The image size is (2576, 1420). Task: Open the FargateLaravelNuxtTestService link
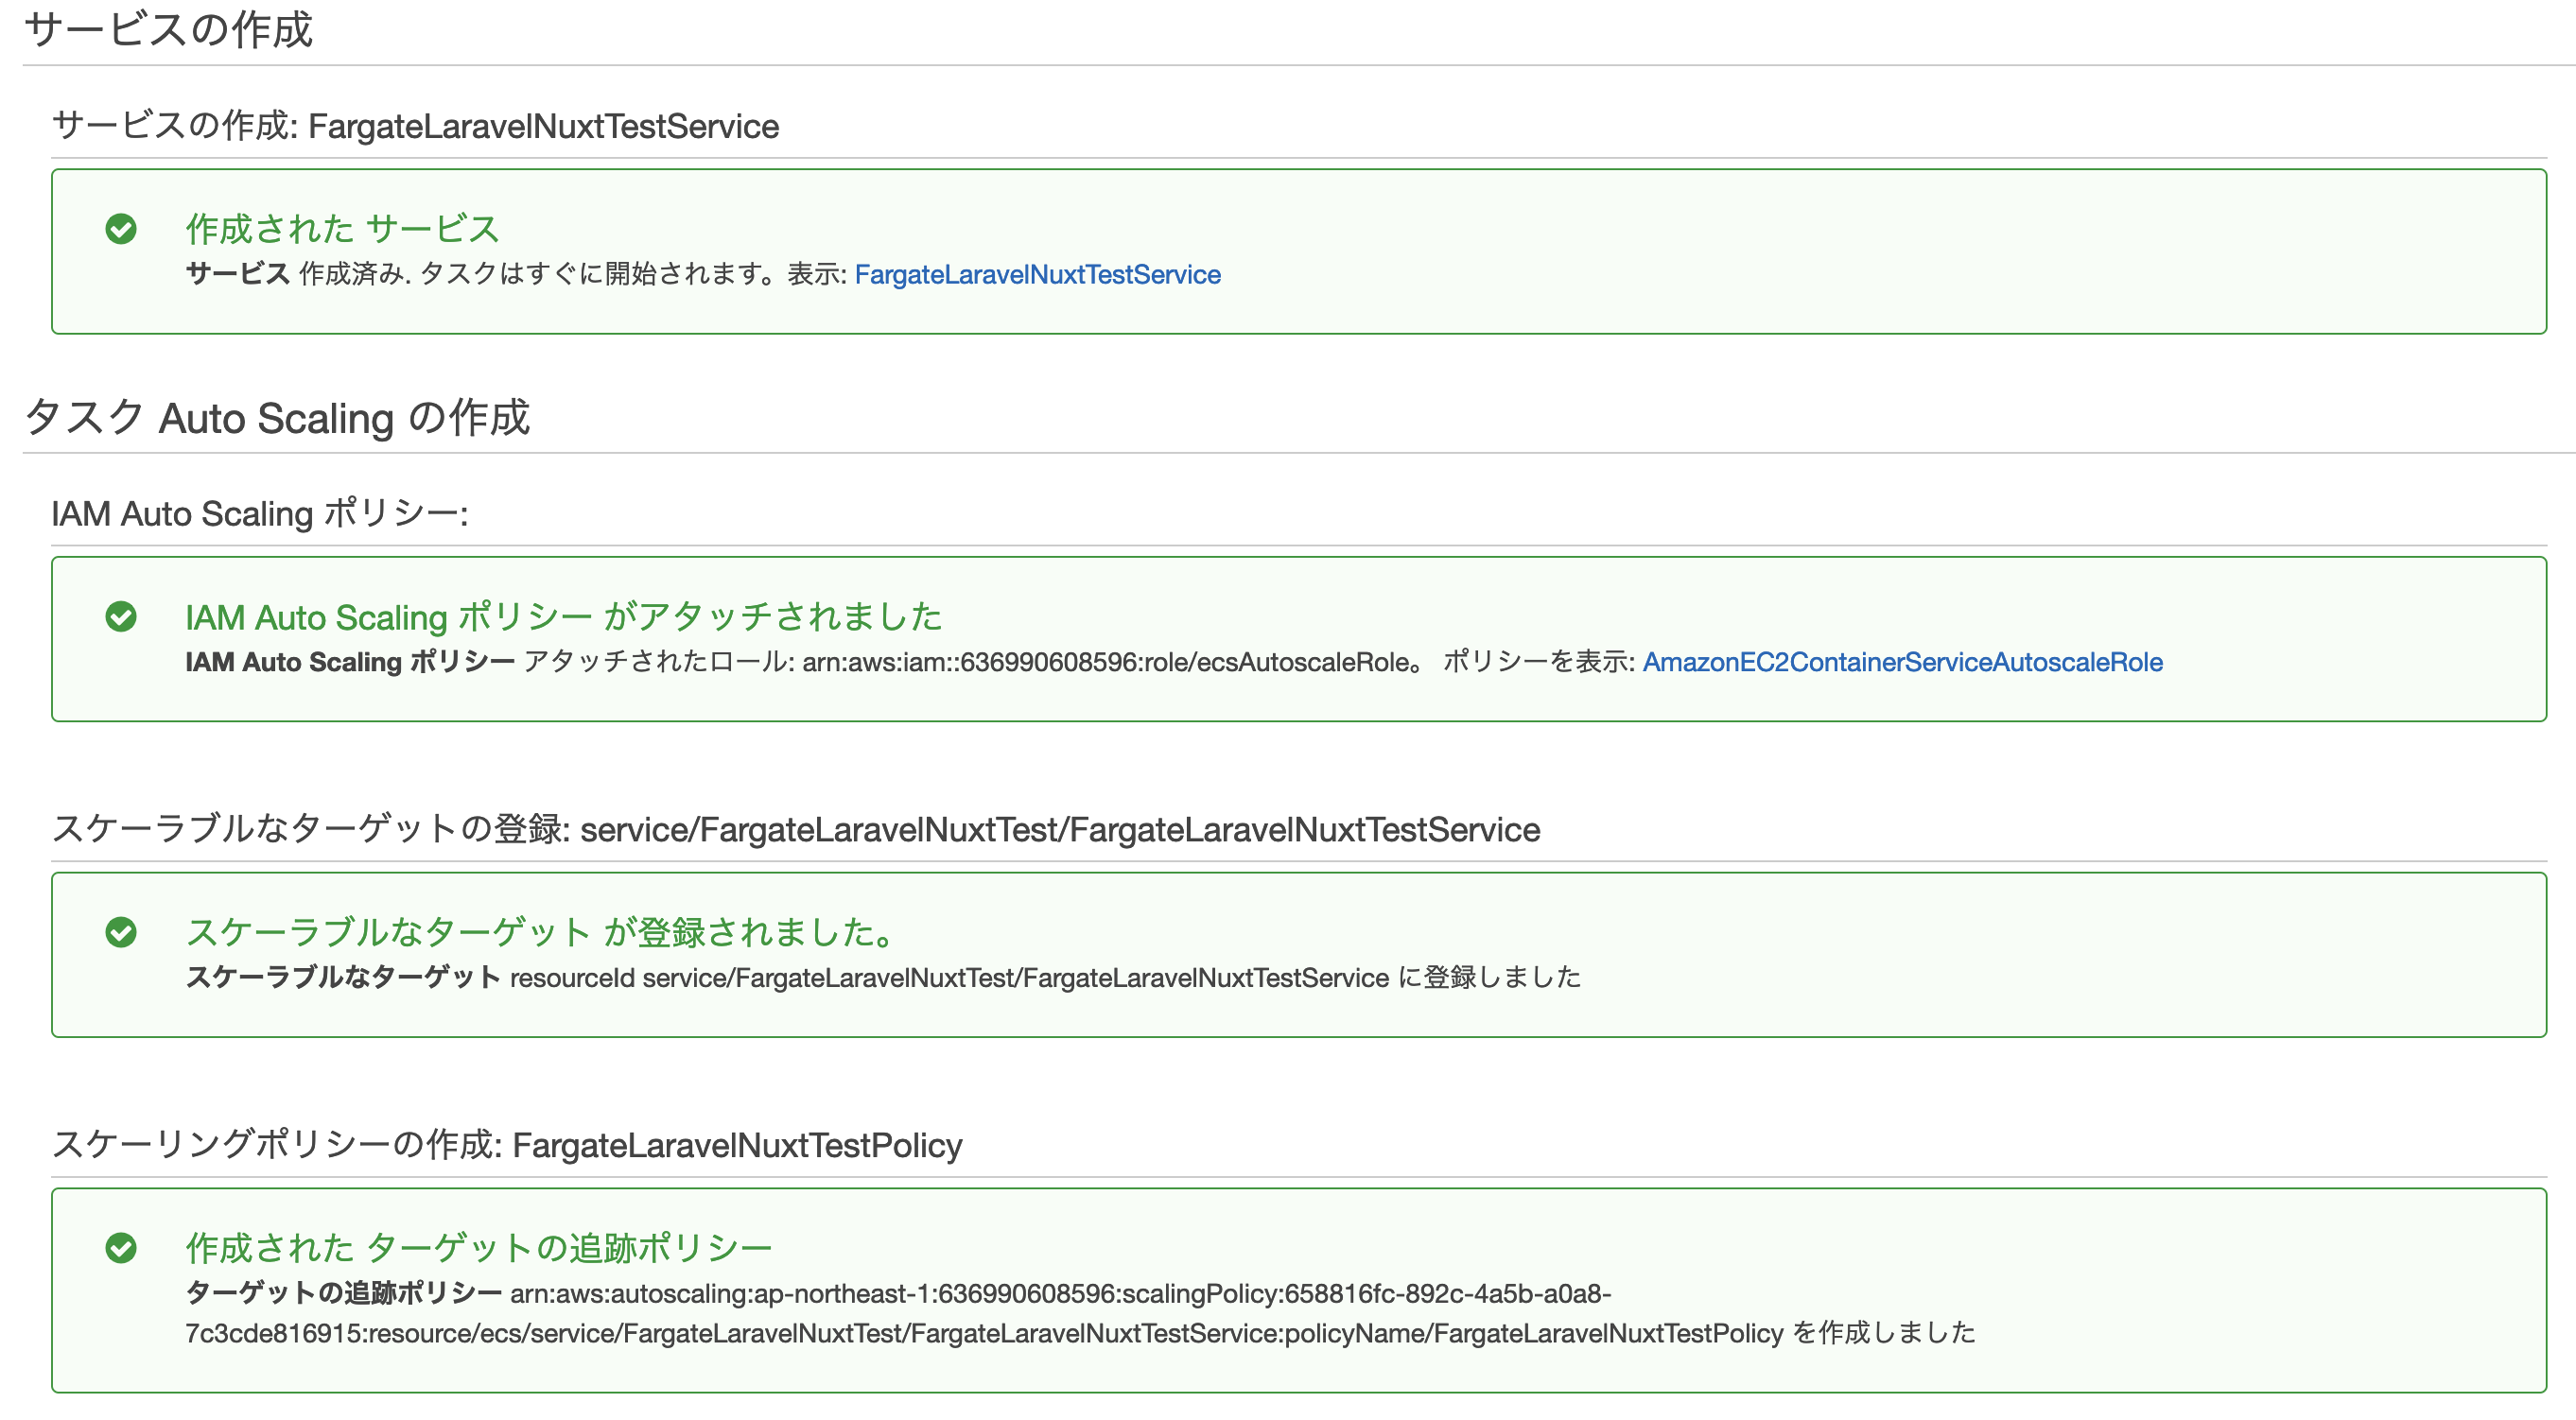point(1037,275)
